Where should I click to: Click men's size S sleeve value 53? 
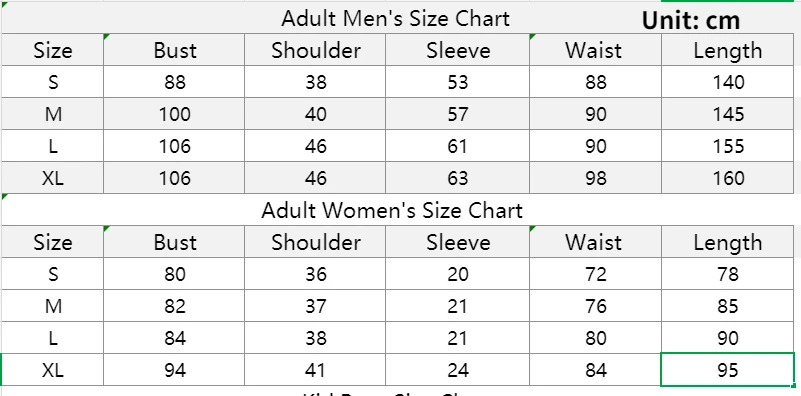click(x=457, y=82)
